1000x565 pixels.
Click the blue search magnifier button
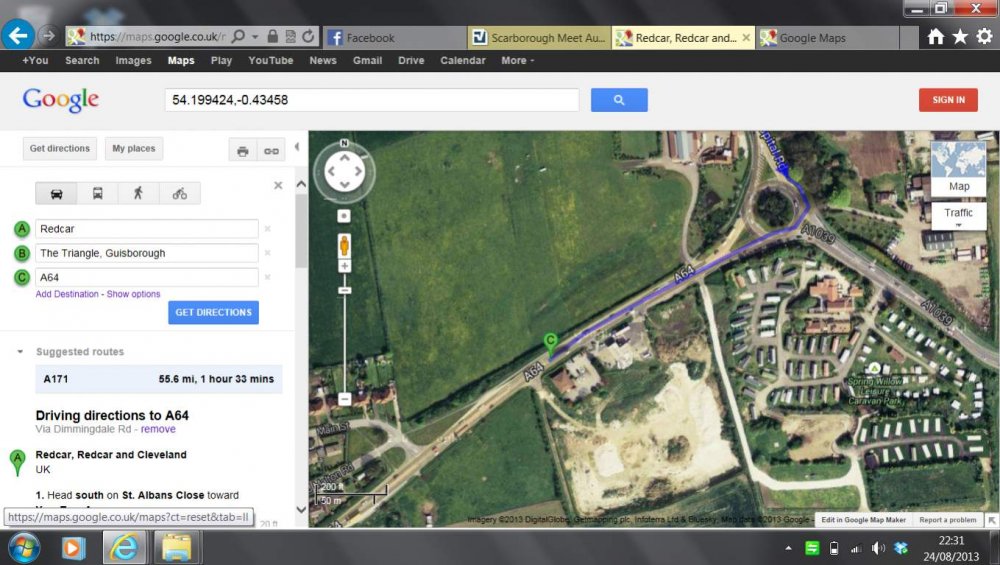click(619, 100)
